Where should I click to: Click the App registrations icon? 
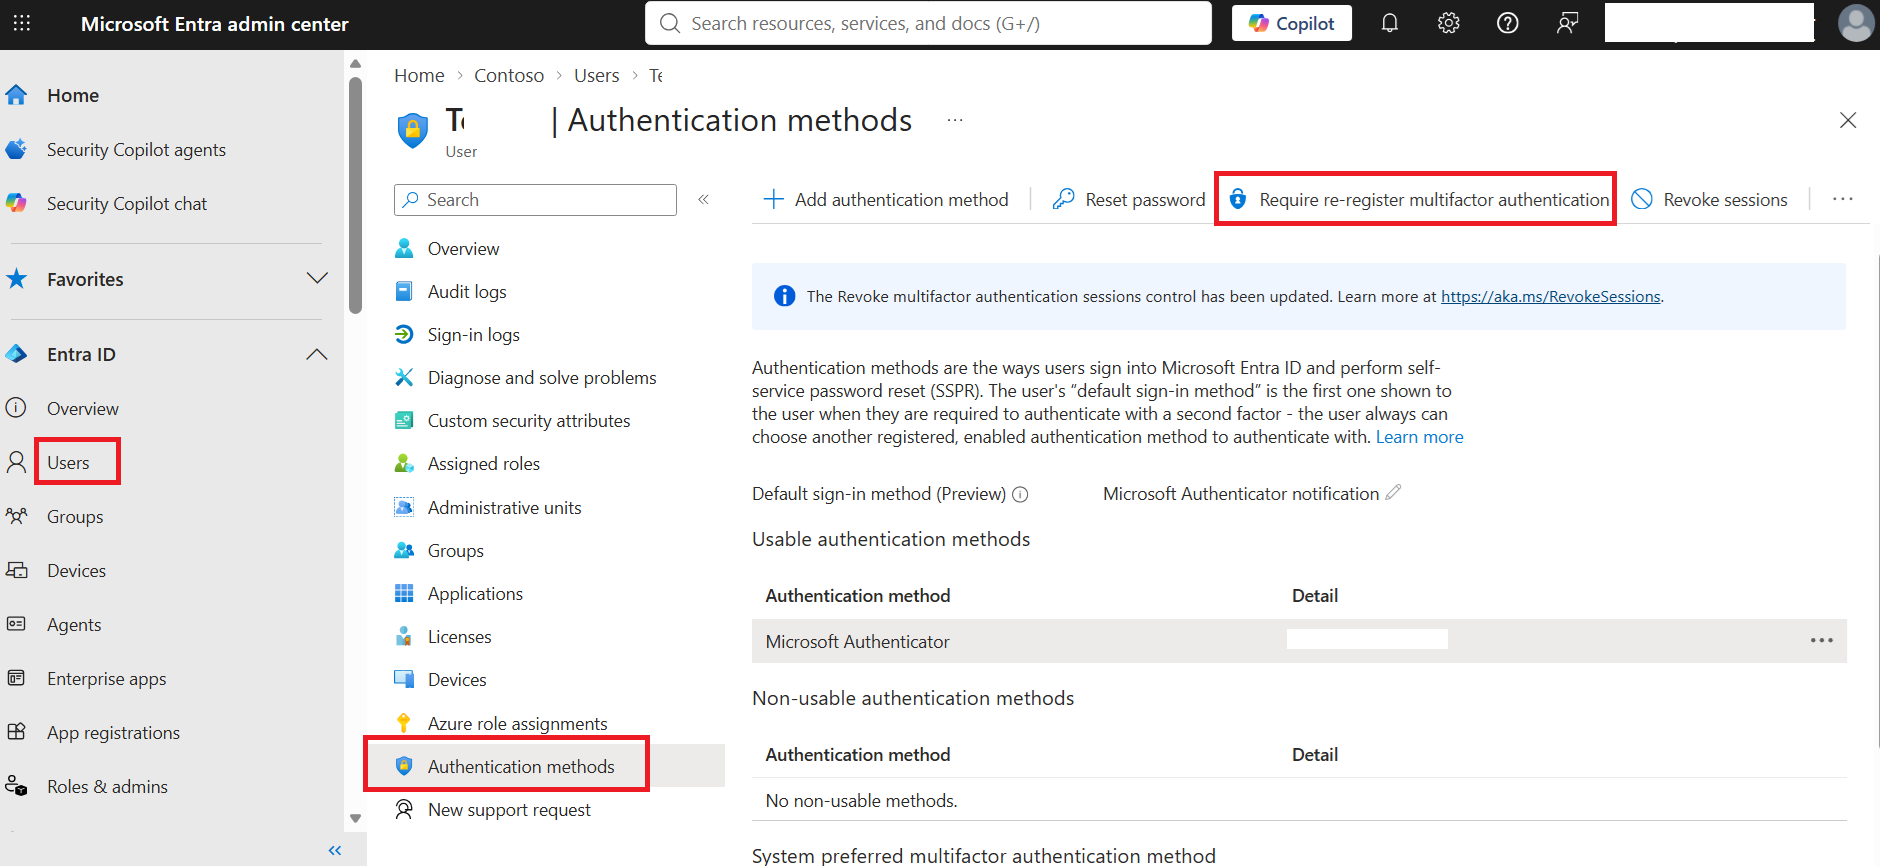pos(16,732)
